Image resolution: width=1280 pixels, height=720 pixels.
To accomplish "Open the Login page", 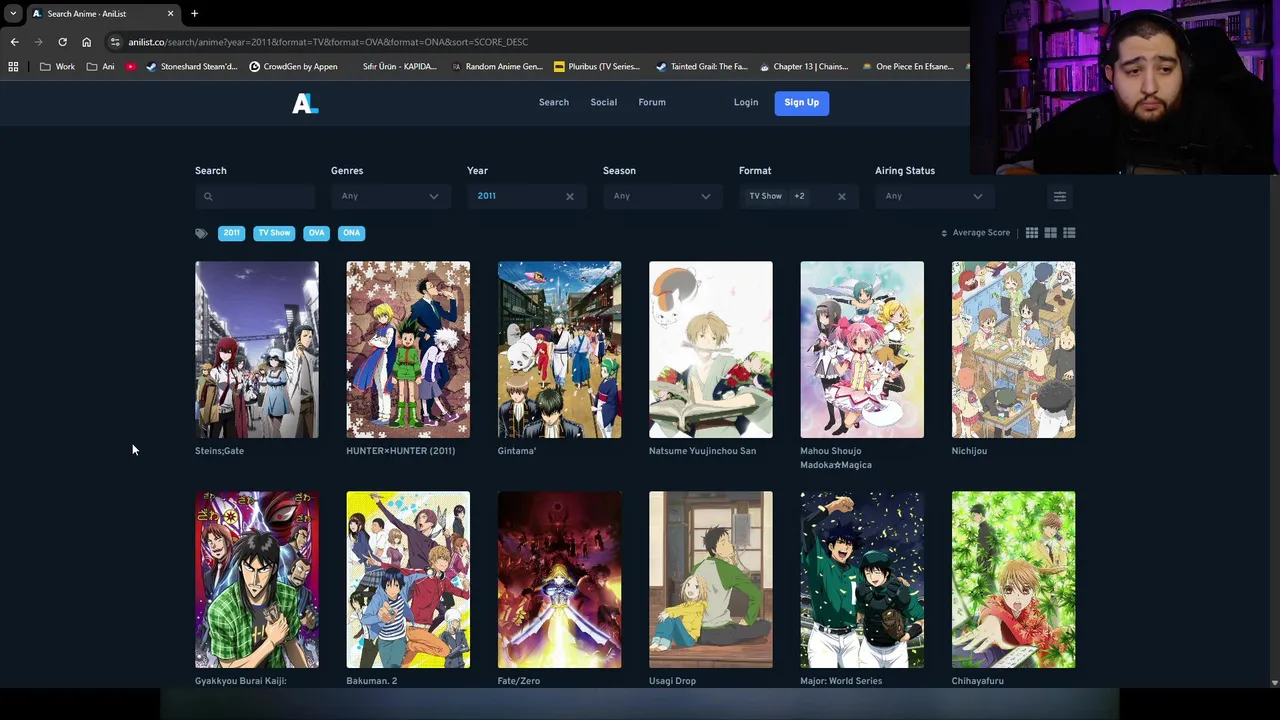I will (746, 102).
